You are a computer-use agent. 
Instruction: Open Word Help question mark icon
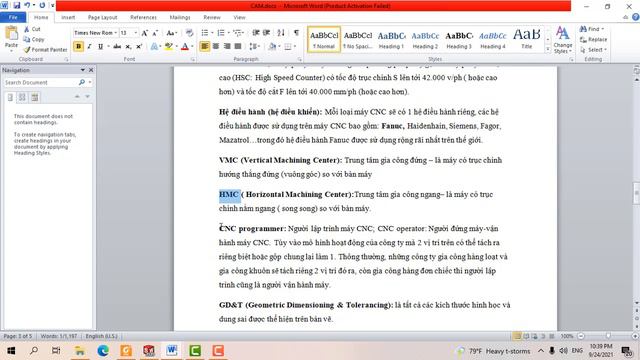(636, 17)
